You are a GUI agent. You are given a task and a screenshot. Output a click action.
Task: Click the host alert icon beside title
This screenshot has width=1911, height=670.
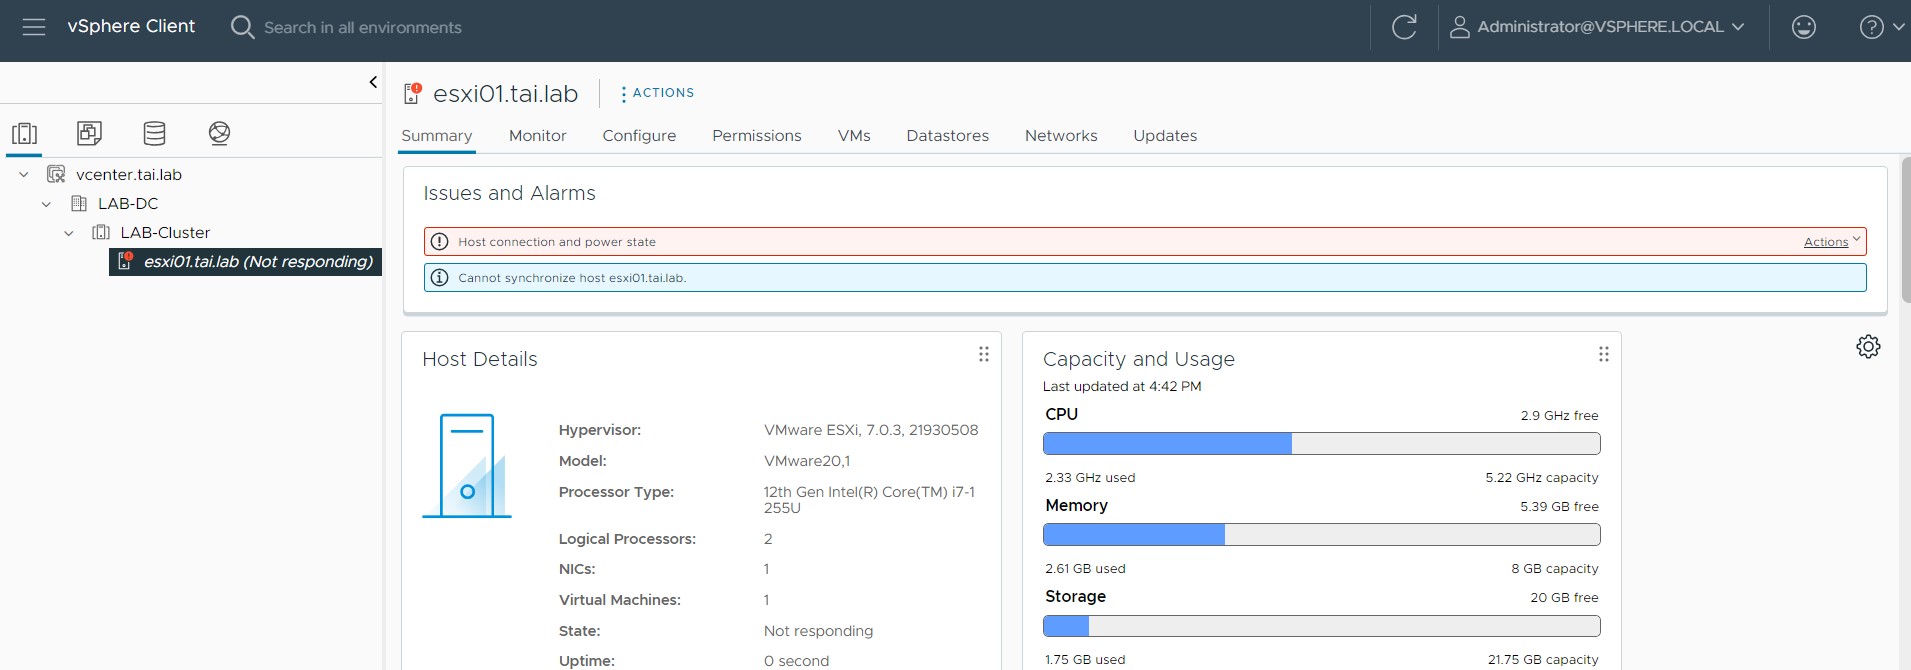[412, 93]
